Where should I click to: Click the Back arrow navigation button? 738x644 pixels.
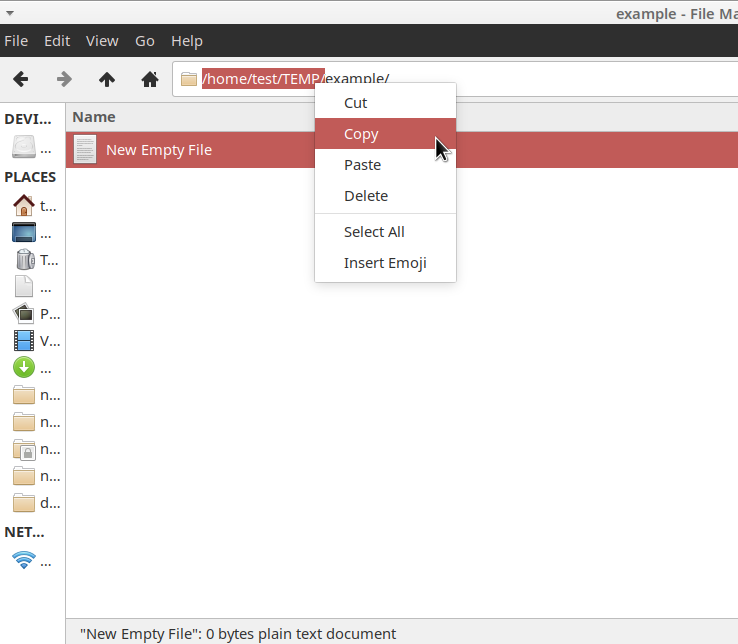click(20, 79)
